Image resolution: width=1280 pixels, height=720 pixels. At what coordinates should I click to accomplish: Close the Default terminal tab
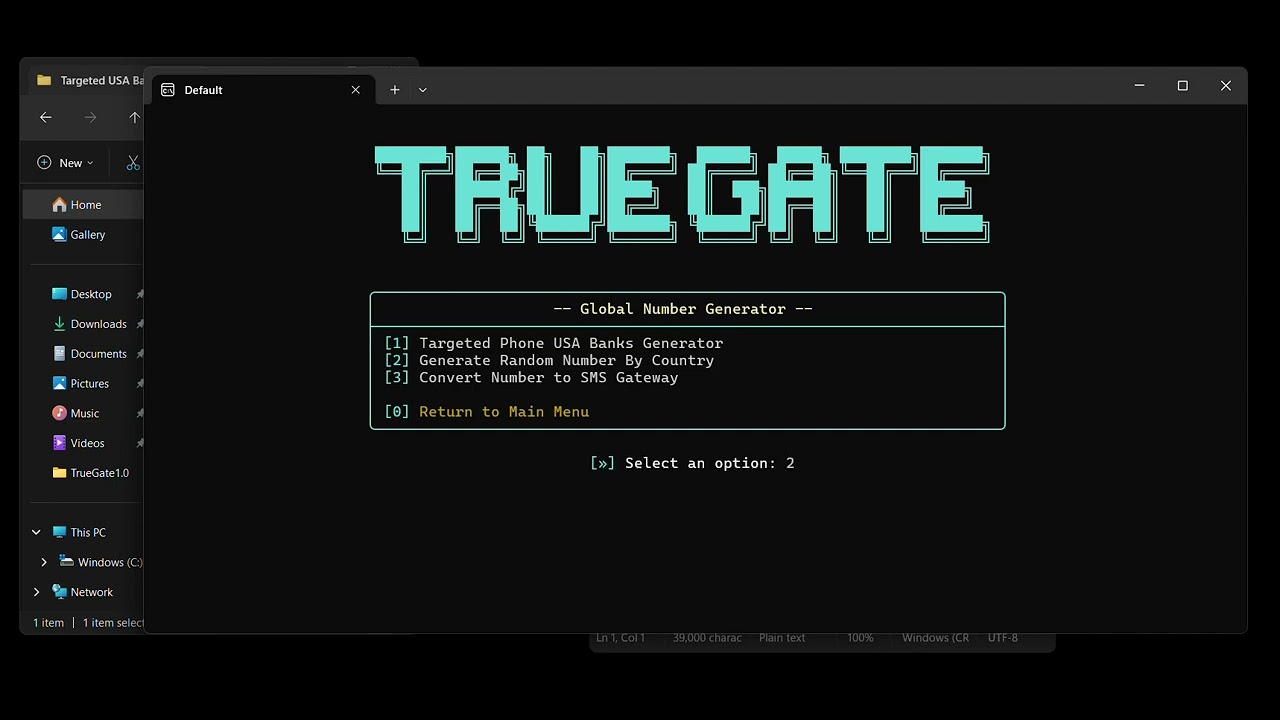click(355, 90)
